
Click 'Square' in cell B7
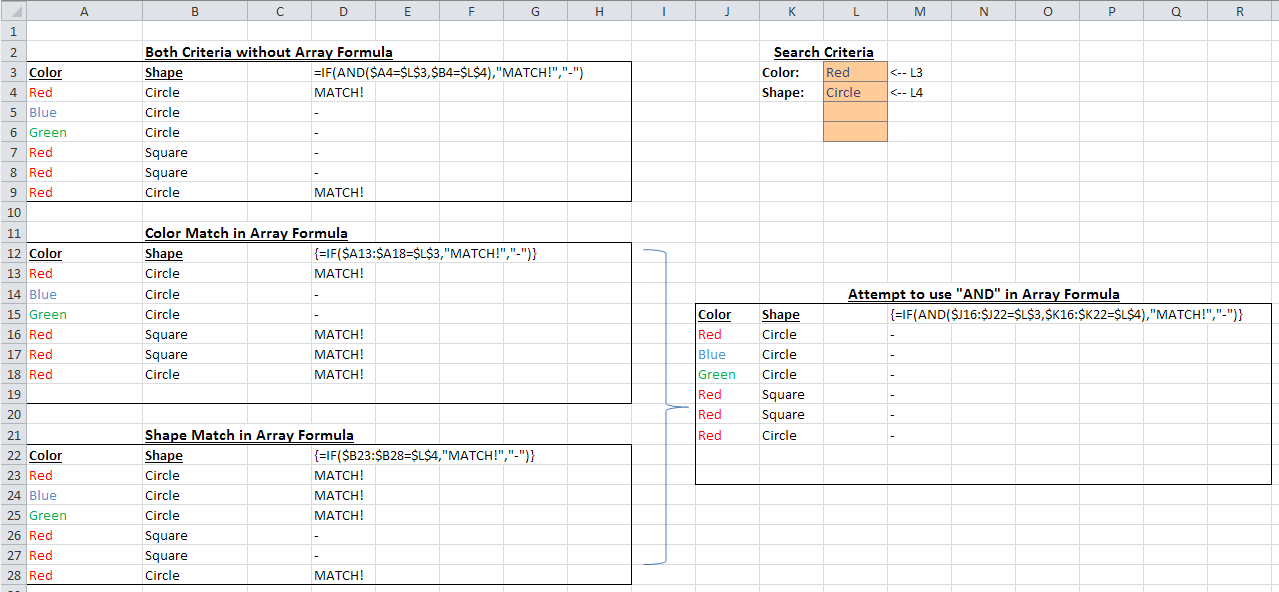pos(166,152)
